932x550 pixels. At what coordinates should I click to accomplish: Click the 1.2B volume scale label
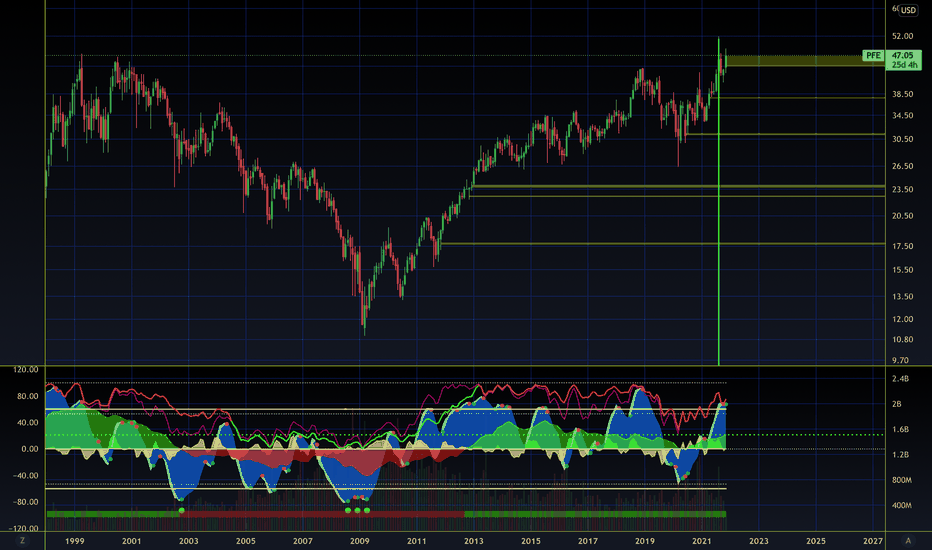click(900, 454)
